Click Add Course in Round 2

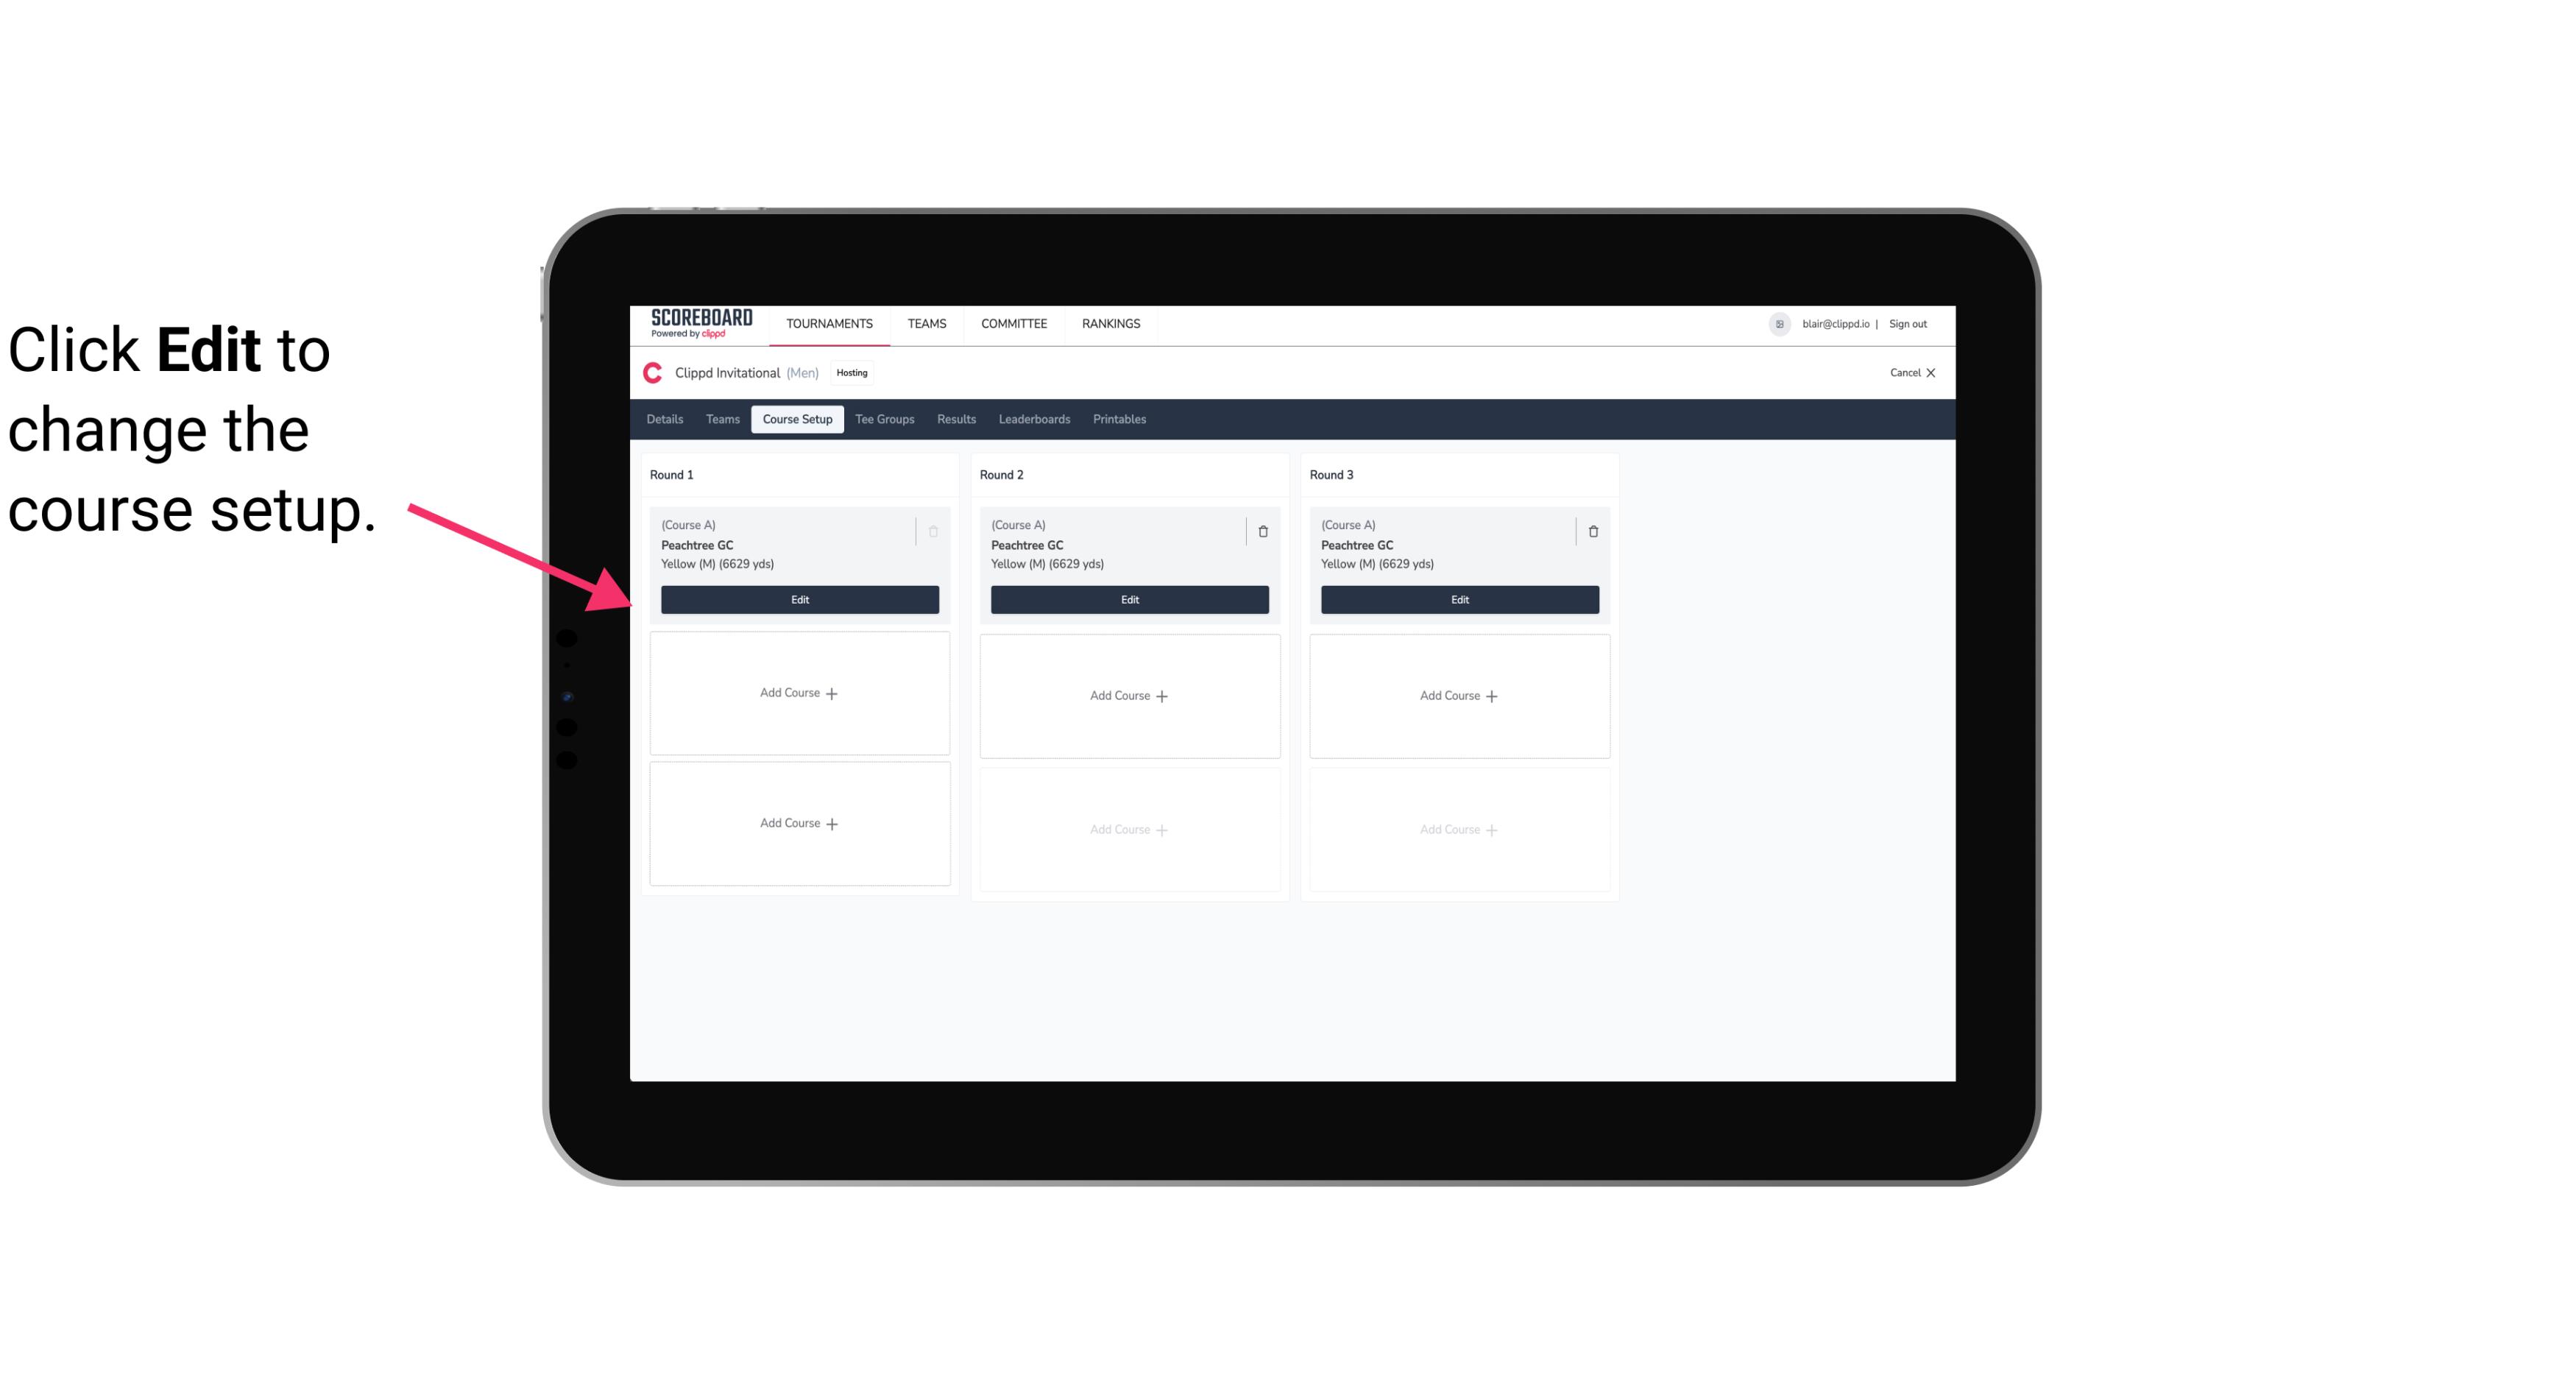[x=1129, y=695]
